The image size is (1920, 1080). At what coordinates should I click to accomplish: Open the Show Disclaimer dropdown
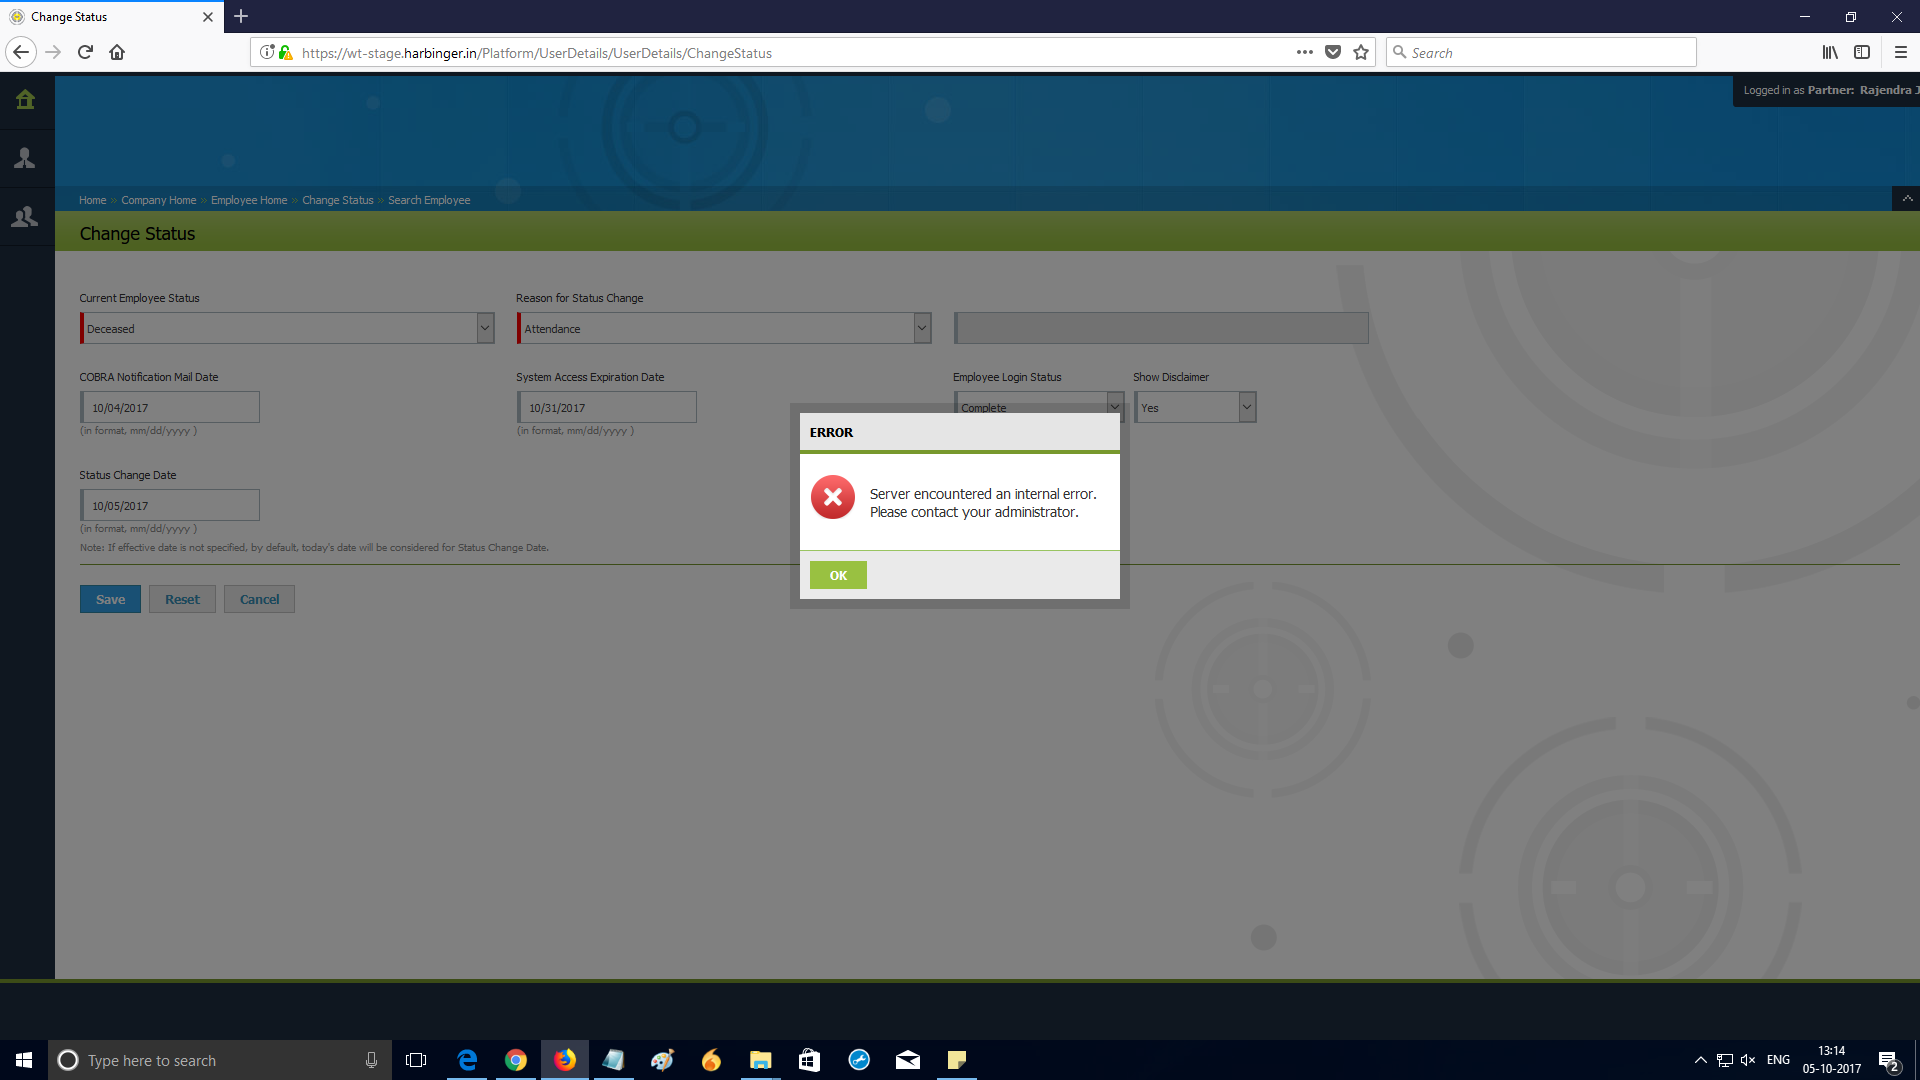[x=1246, y=407]
